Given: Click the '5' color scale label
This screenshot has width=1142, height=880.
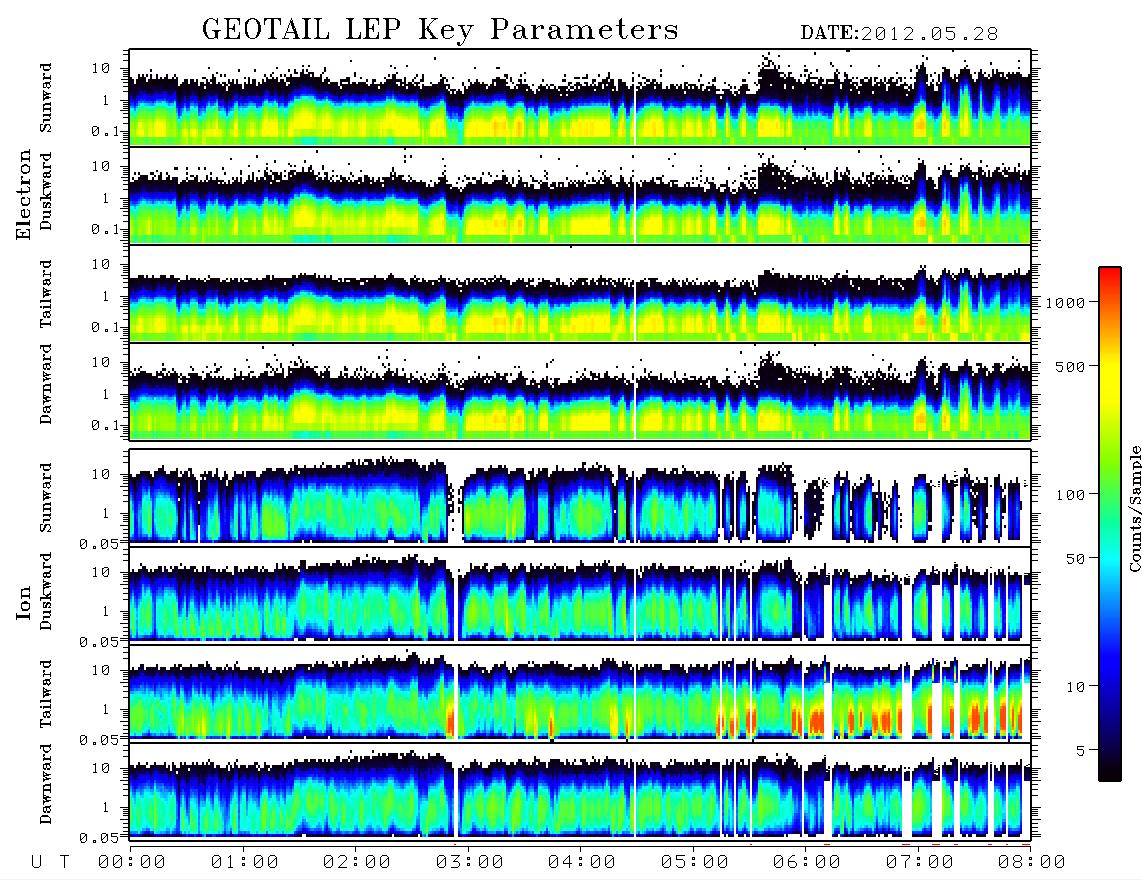Looking at the screenshot, I should pos(1081,751).
